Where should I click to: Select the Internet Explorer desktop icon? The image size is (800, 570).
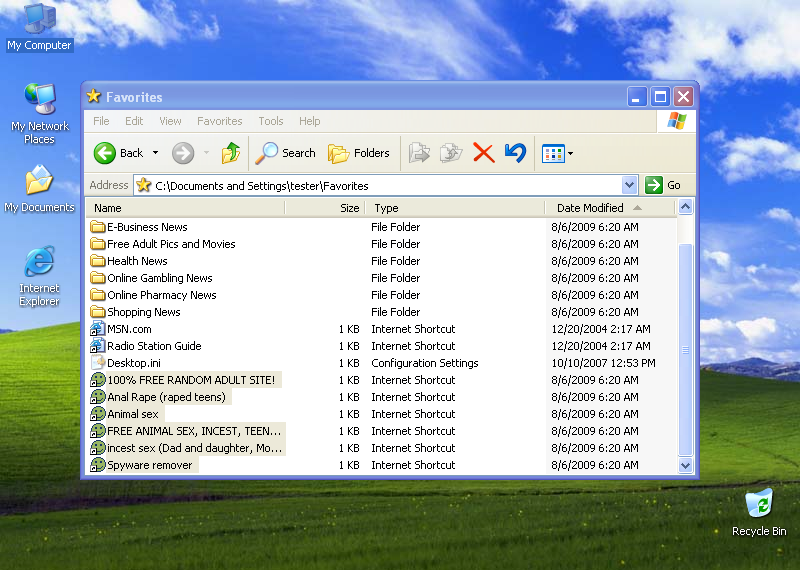click(39, 276)
